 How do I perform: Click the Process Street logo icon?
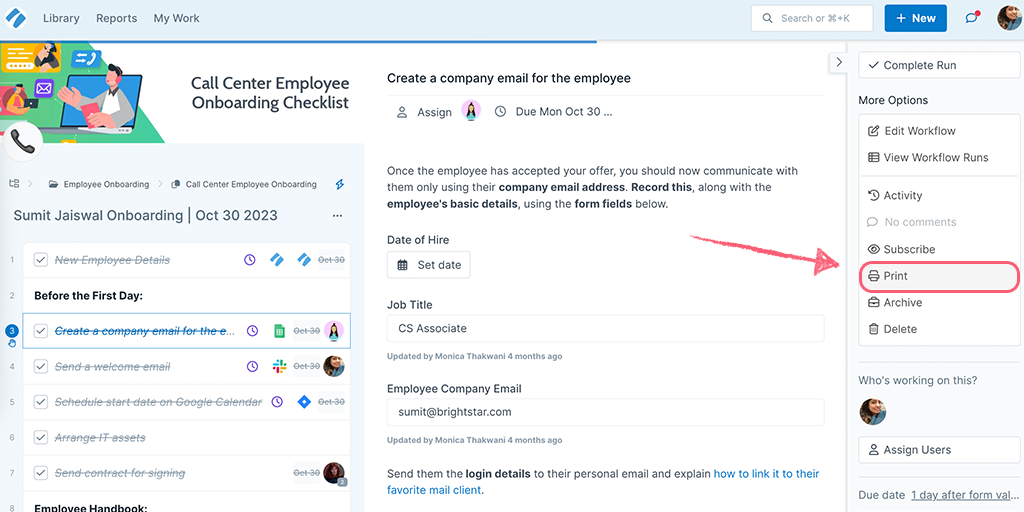coord(16,18)
